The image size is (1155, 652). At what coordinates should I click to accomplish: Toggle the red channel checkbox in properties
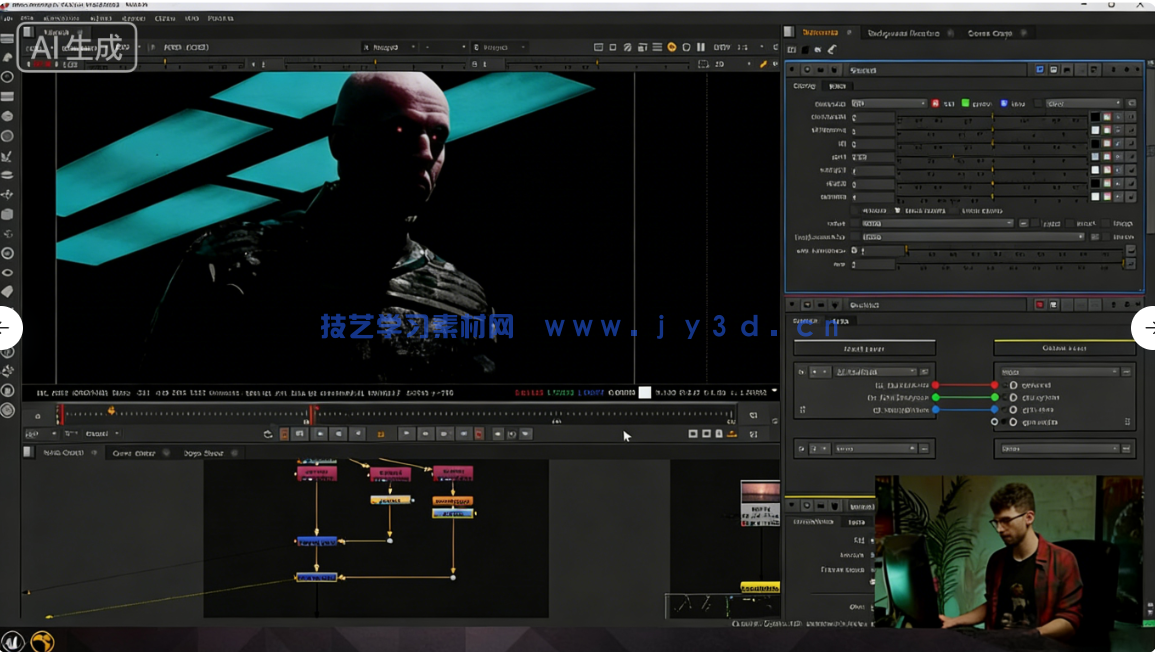click(x=936, y=103)
